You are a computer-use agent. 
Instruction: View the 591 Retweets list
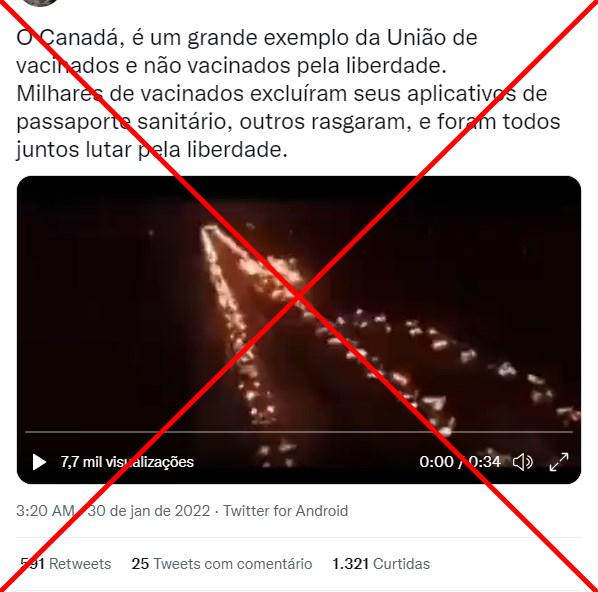[66, 564]
